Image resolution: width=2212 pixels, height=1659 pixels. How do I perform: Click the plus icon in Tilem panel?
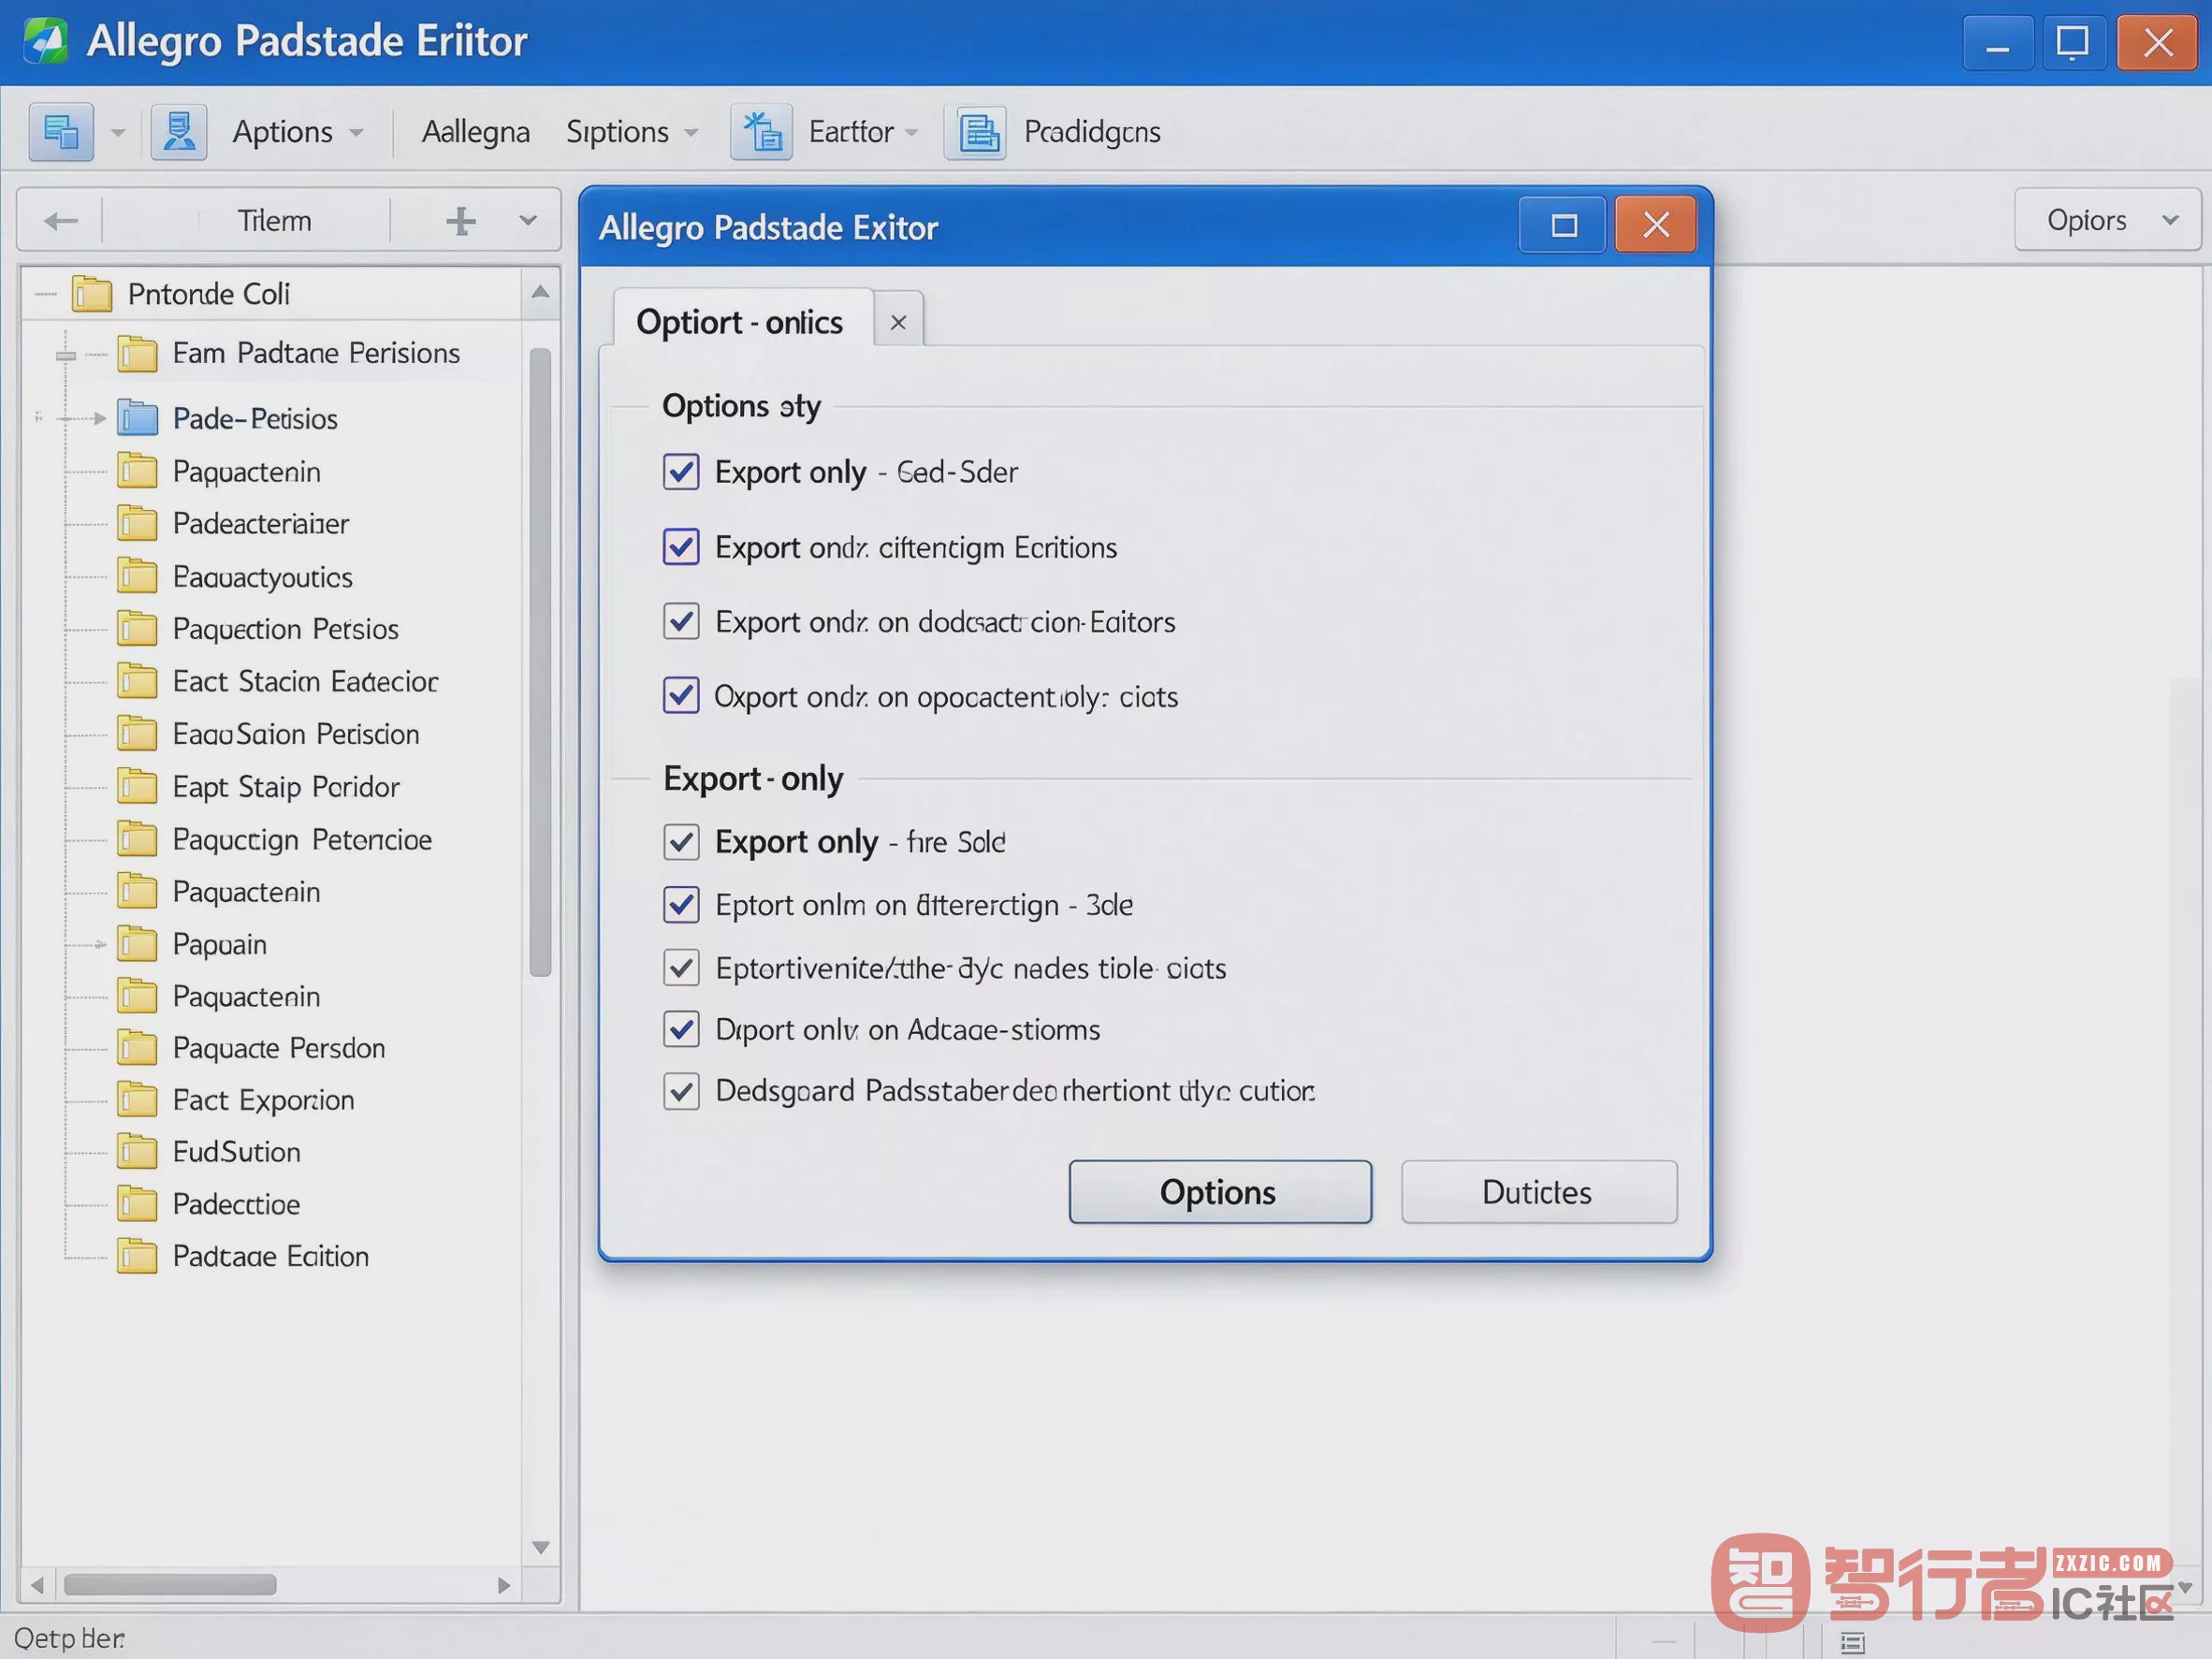tap(460, 221)
